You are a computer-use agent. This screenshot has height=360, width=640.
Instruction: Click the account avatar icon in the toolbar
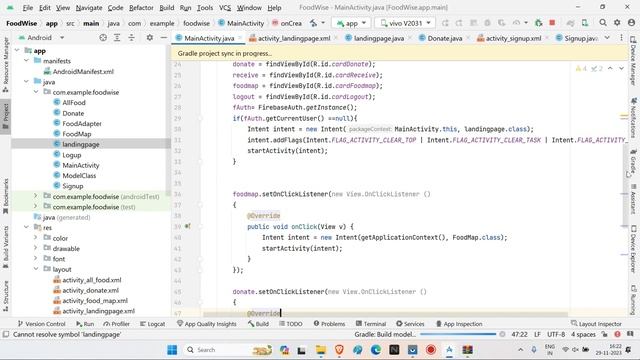point(631,23)
